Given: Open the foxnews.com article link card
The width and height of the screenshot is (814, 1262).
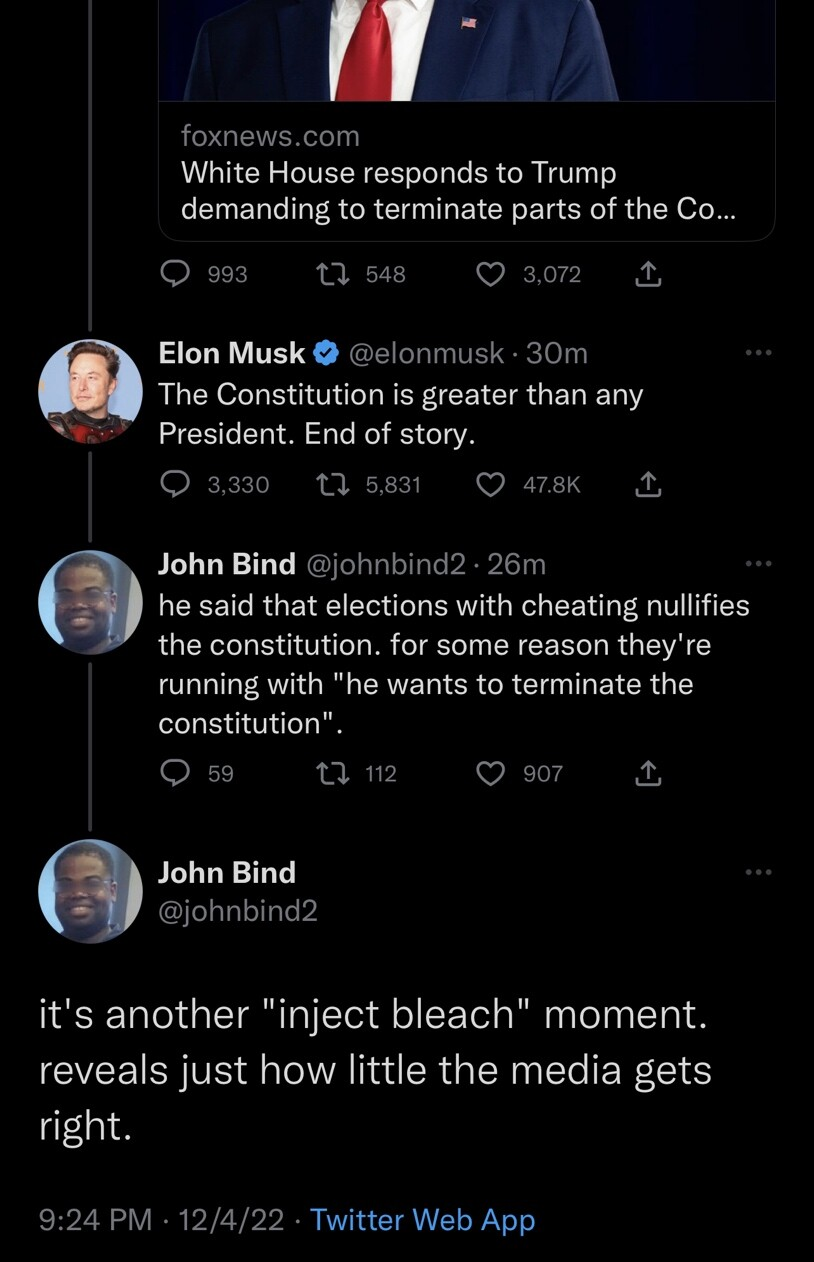Looking at the screenshot, I should click(x=467, y=120).
